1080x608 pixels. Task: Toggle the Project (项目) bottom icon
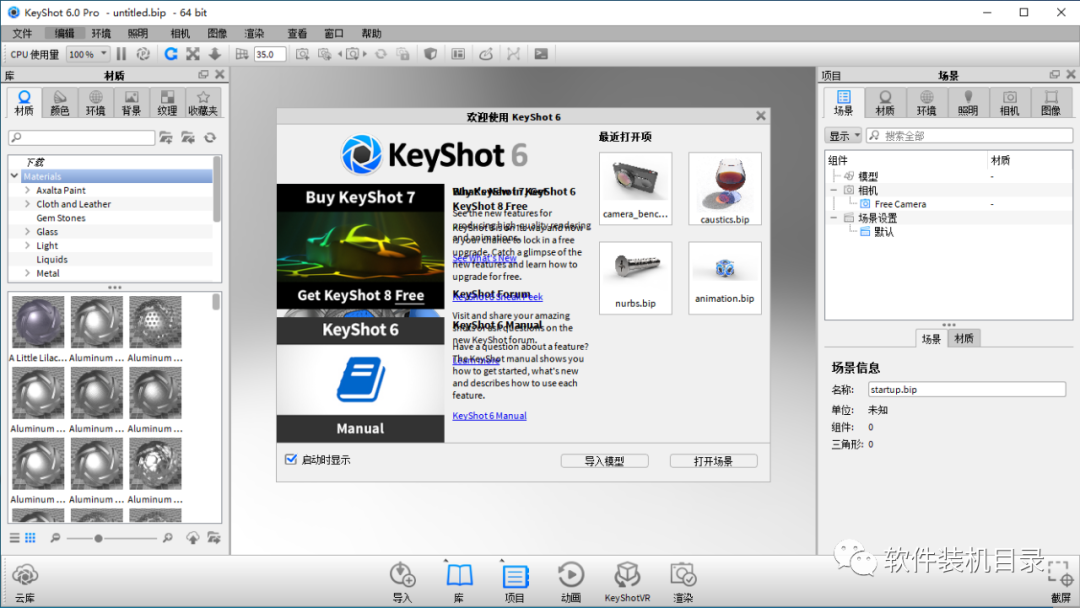515,583
